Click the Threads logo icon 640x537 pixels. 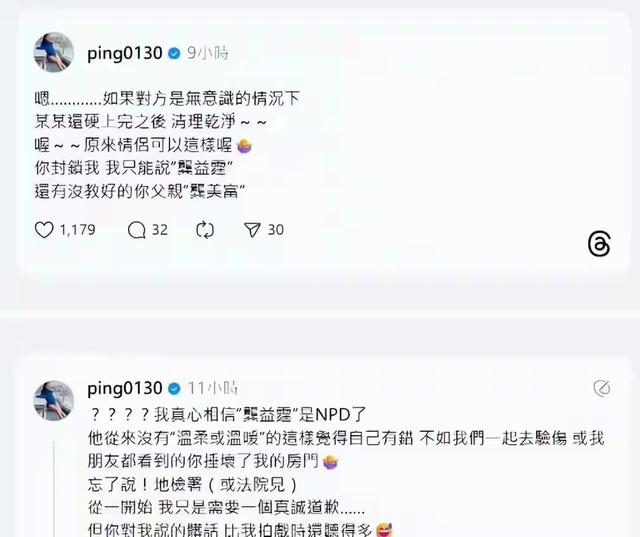[599, 244]
